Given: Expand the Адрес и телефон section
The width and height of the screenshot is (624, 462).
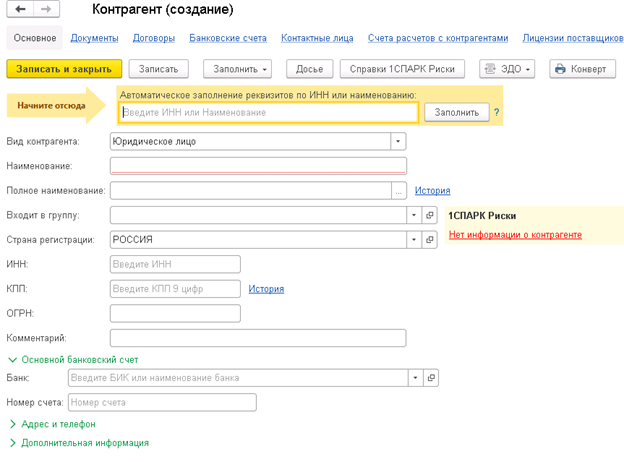Looking at the screenshot, I should click(x=53, y=424).
